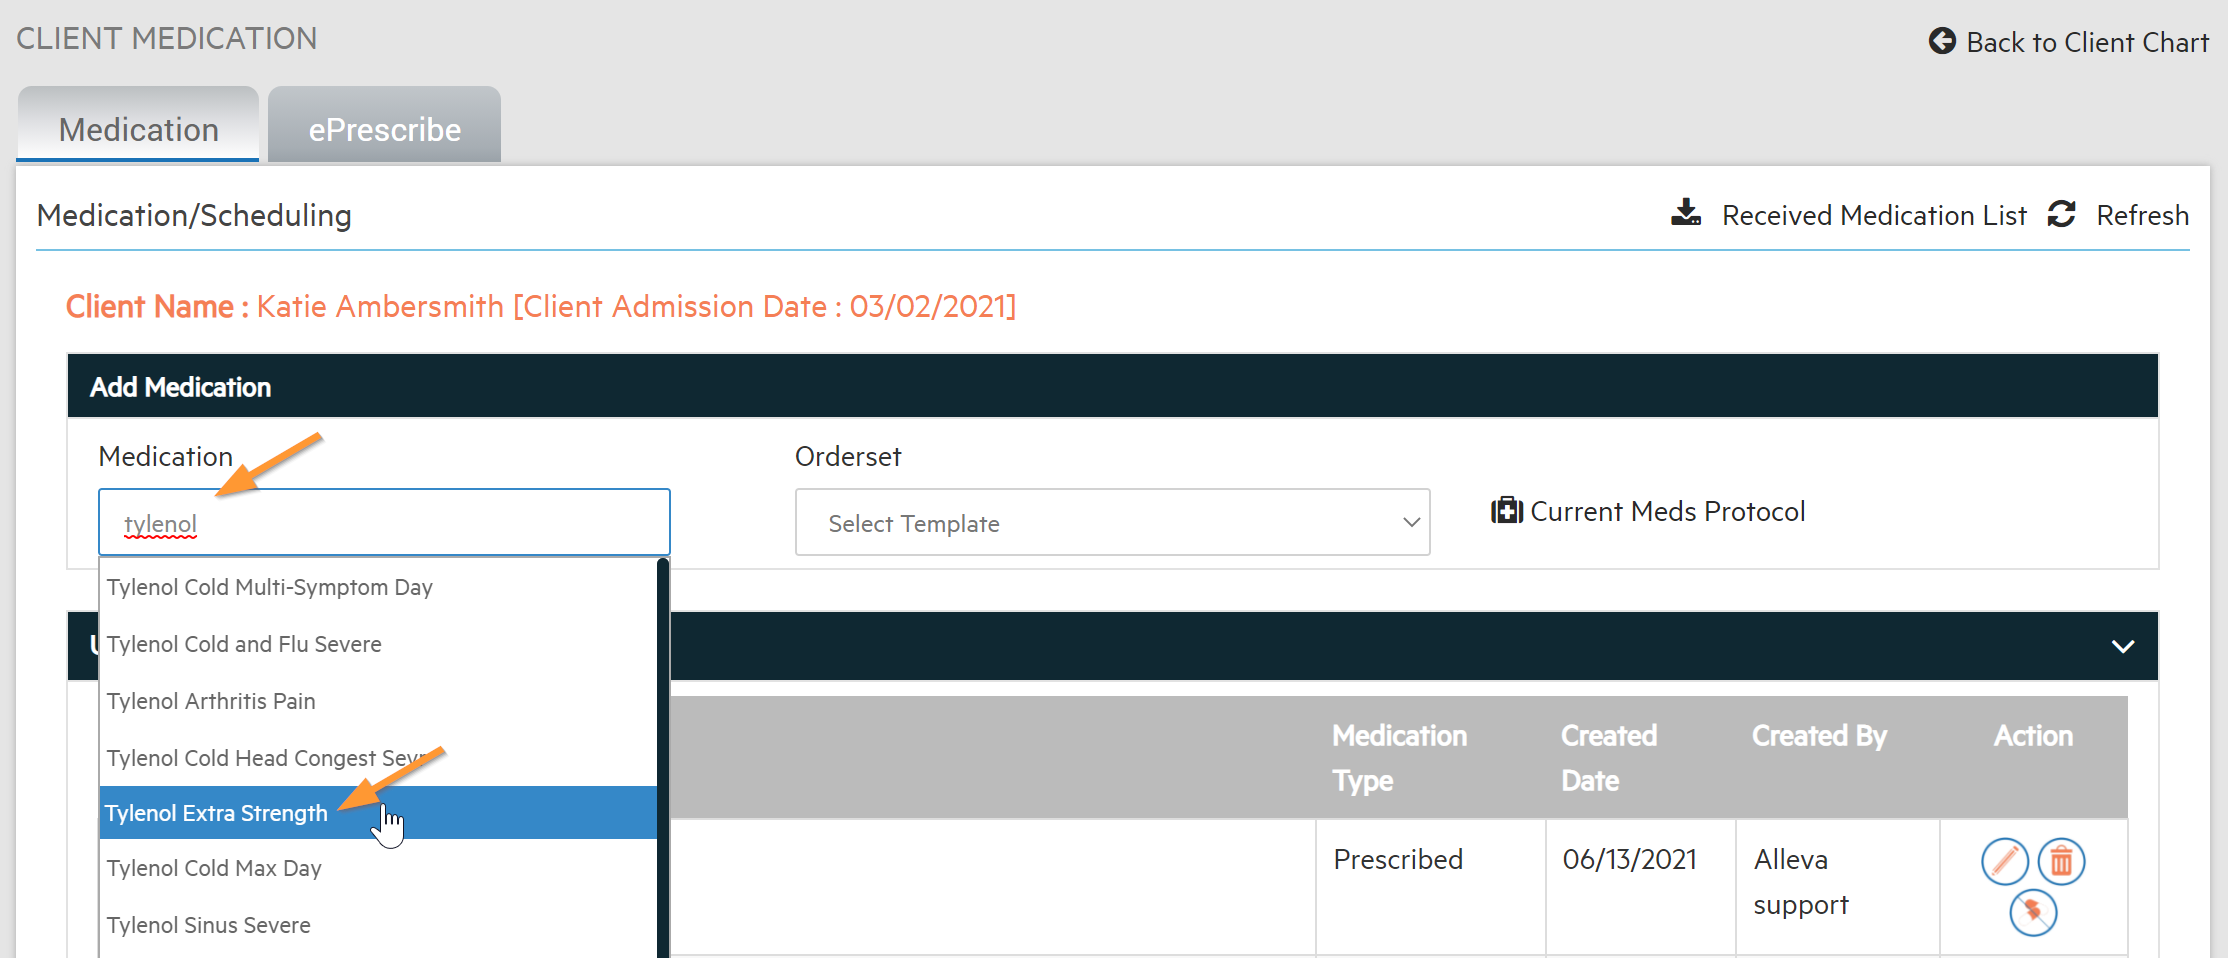The image size is (2228, 958).
Task: Select the pencil edit icon for the prescribed medication
Action: pos(2004,861)
